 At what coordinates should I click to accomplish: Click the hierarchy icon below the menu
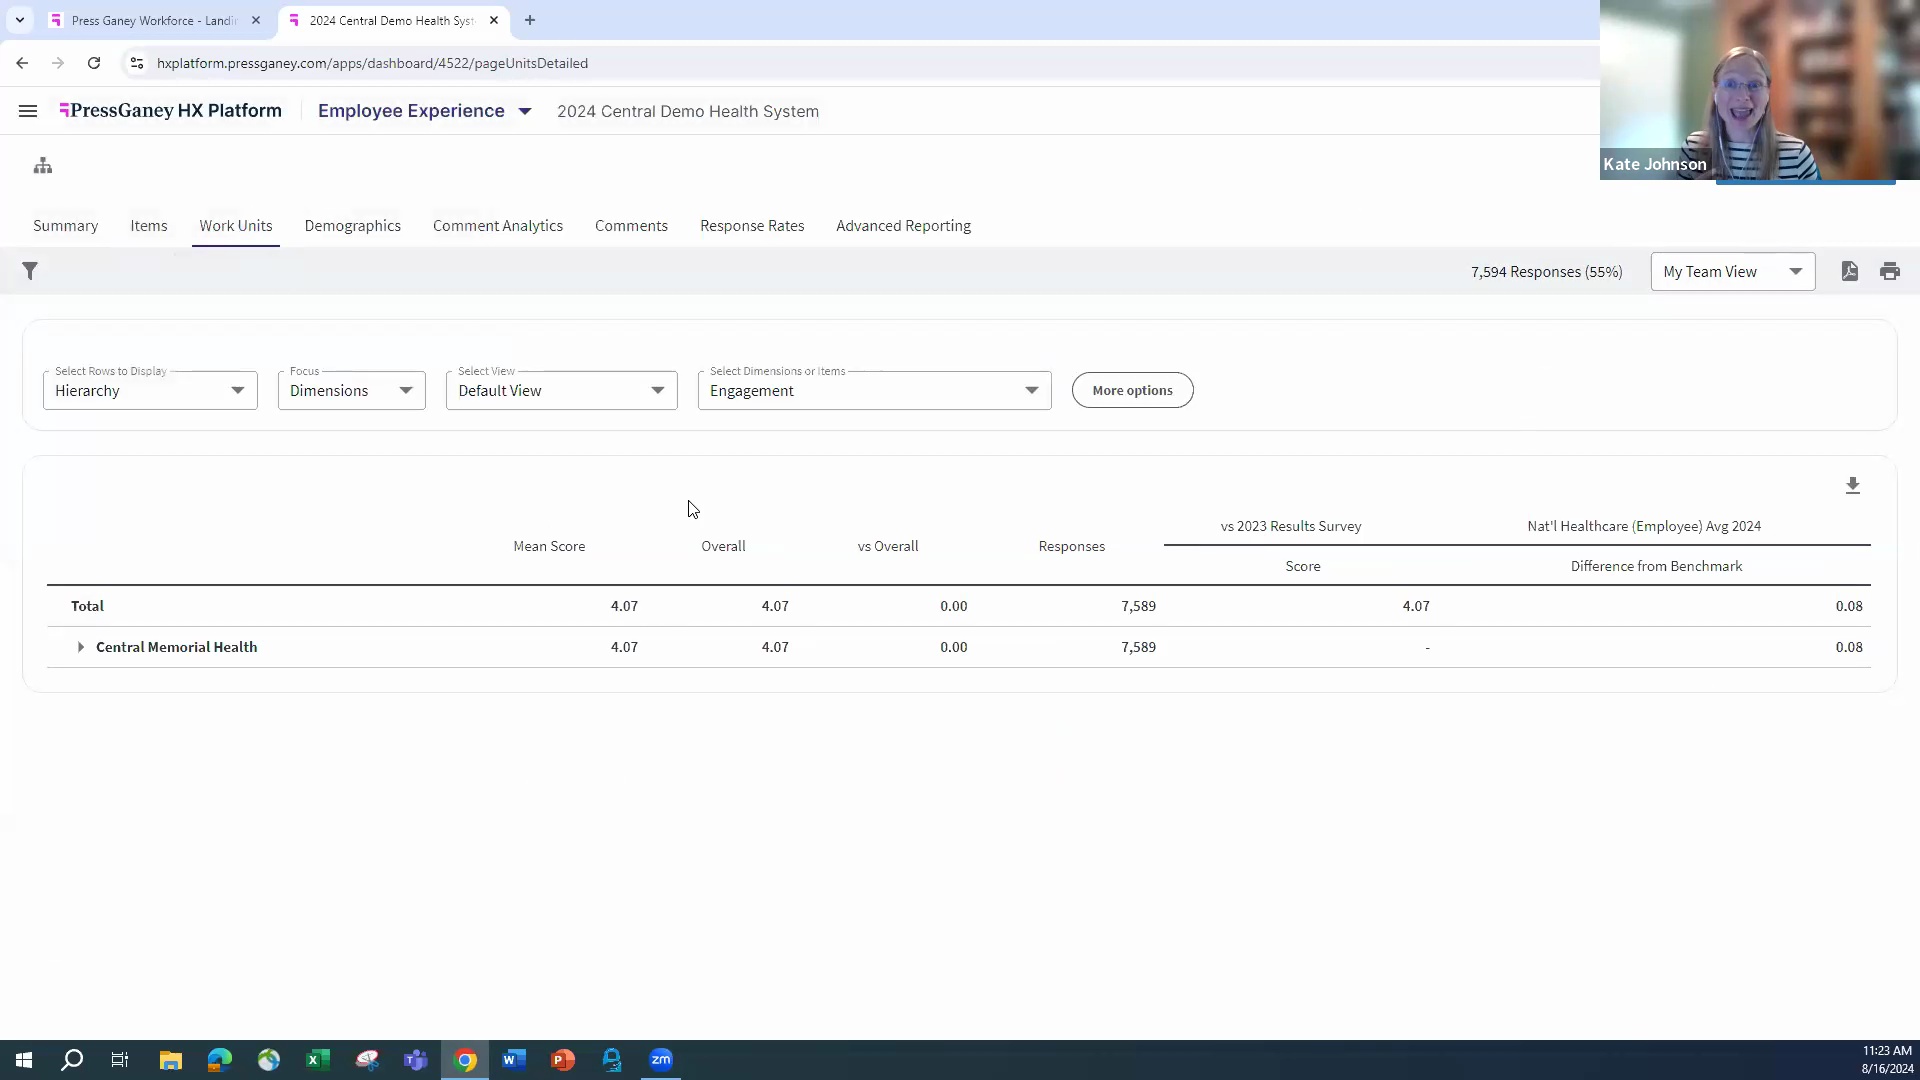tap(43, 166)
